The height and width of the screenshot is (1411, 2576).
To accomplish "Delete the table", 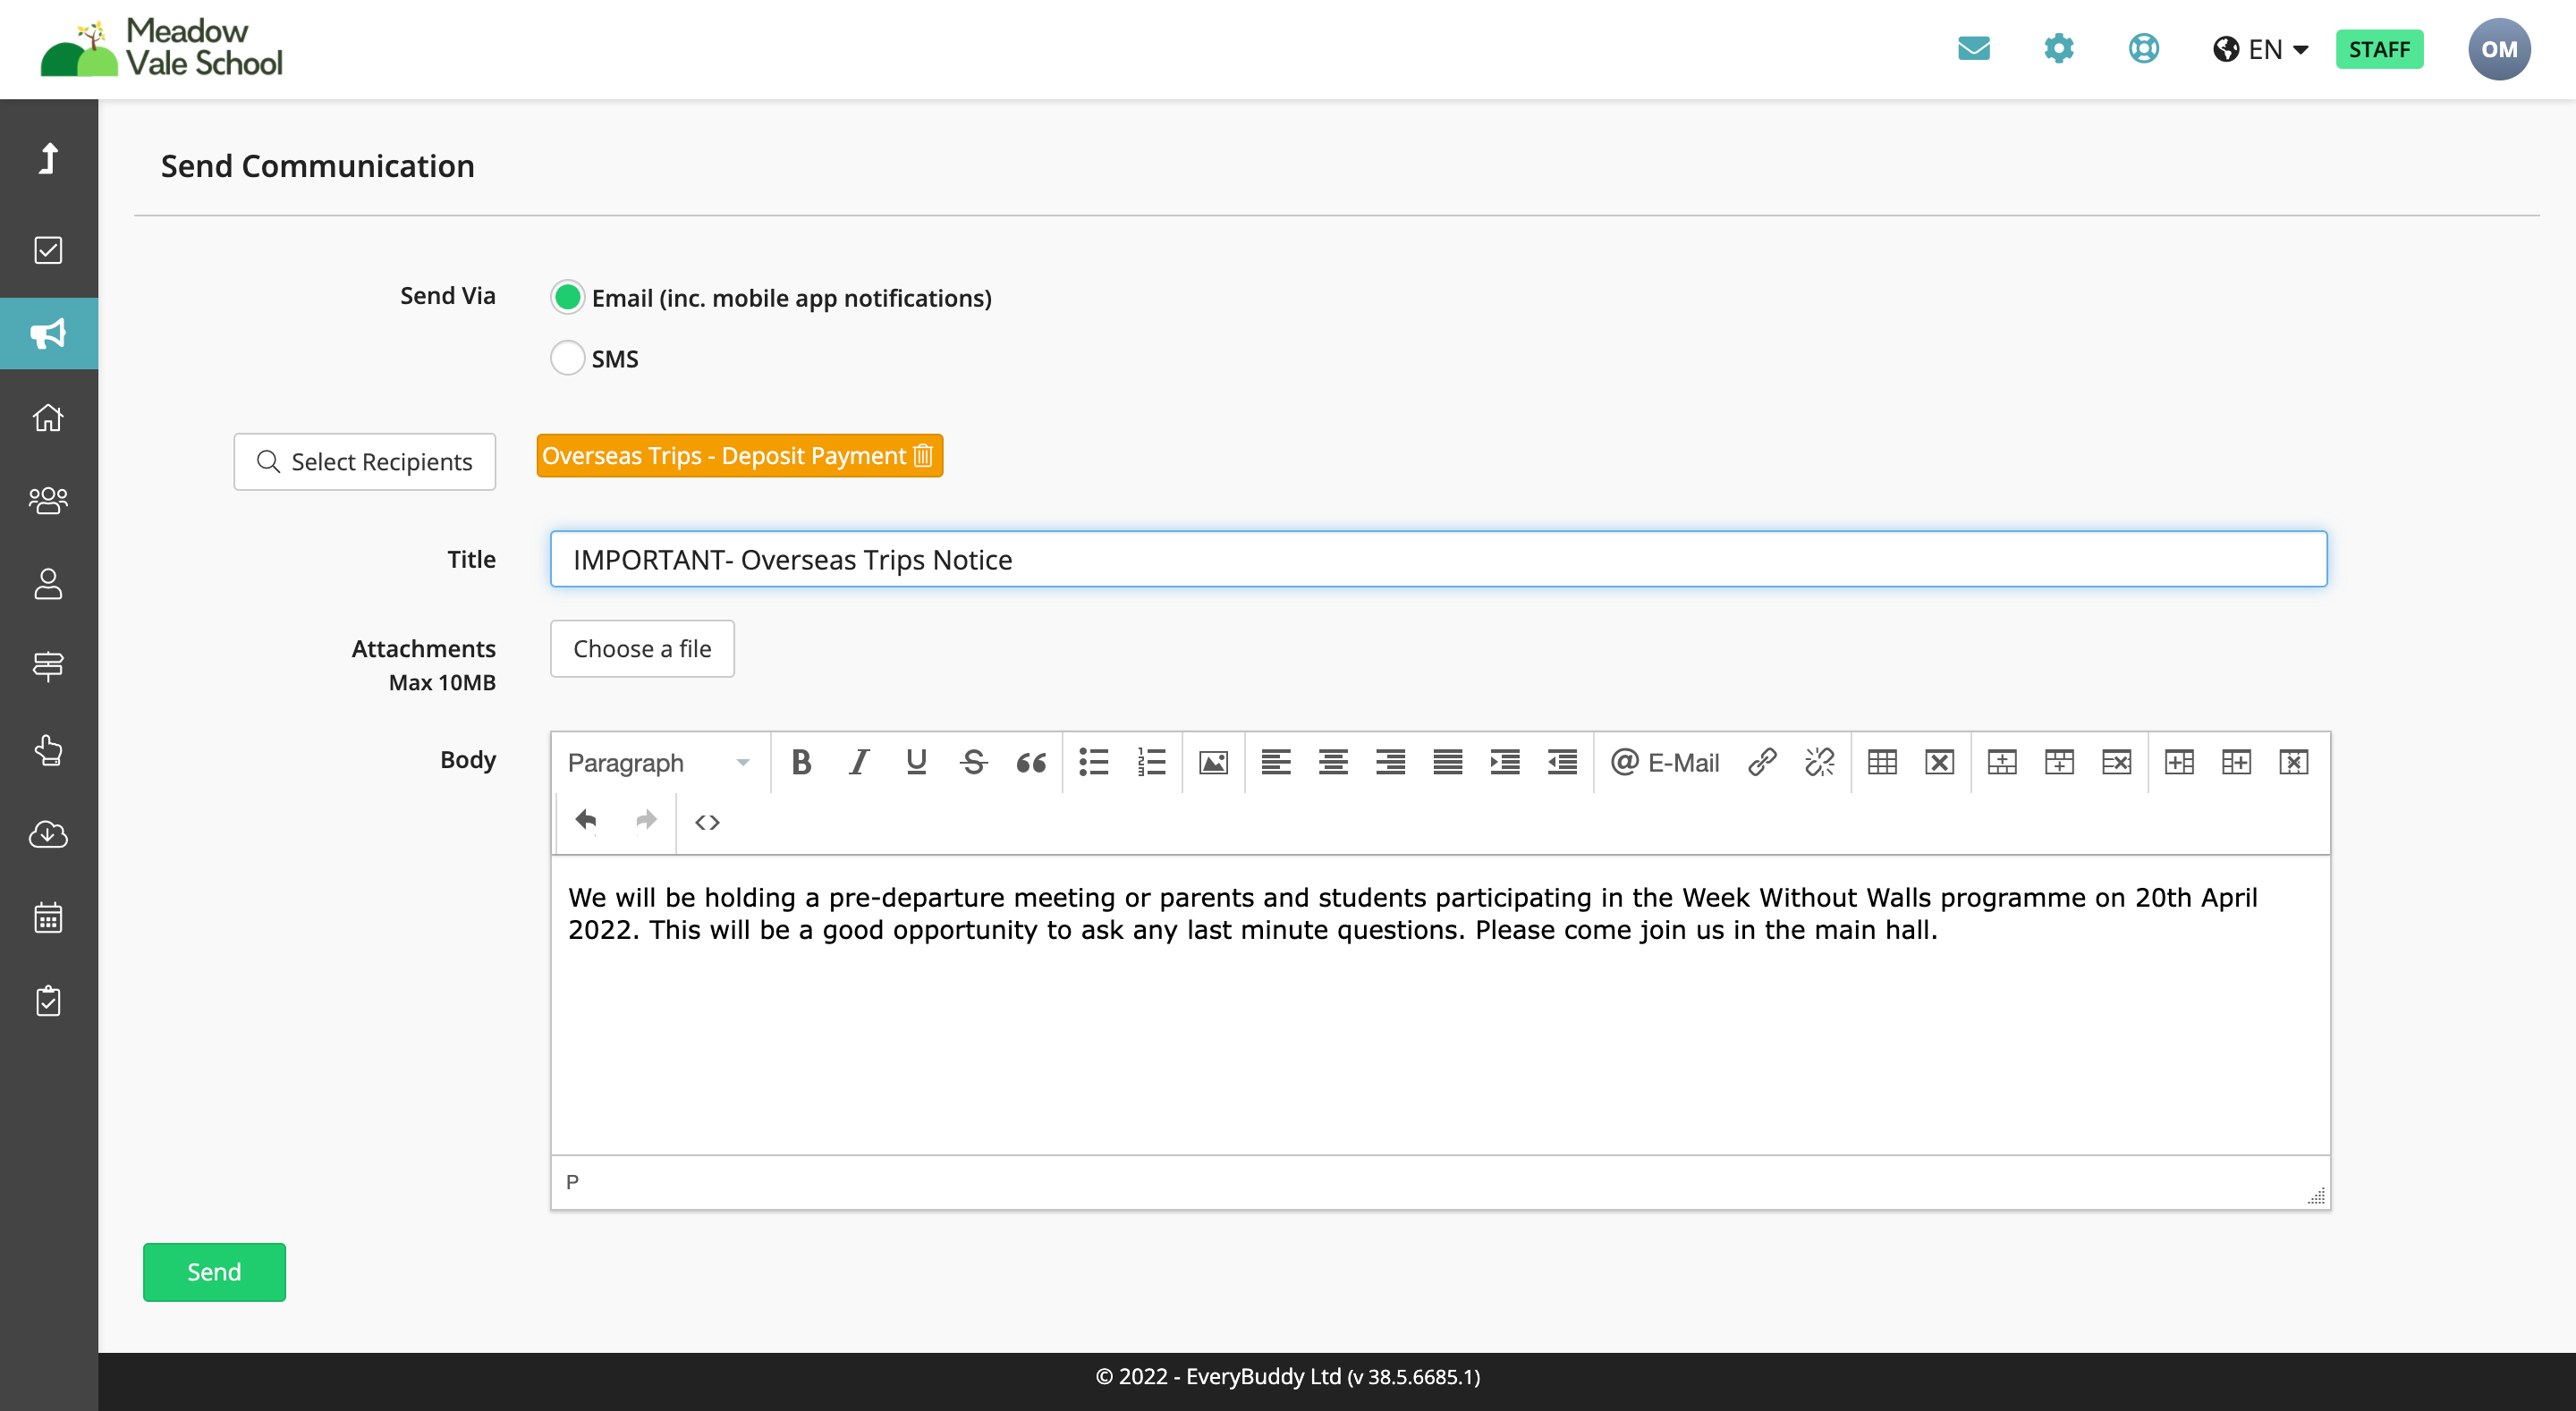I will (x=1940, y=763).
